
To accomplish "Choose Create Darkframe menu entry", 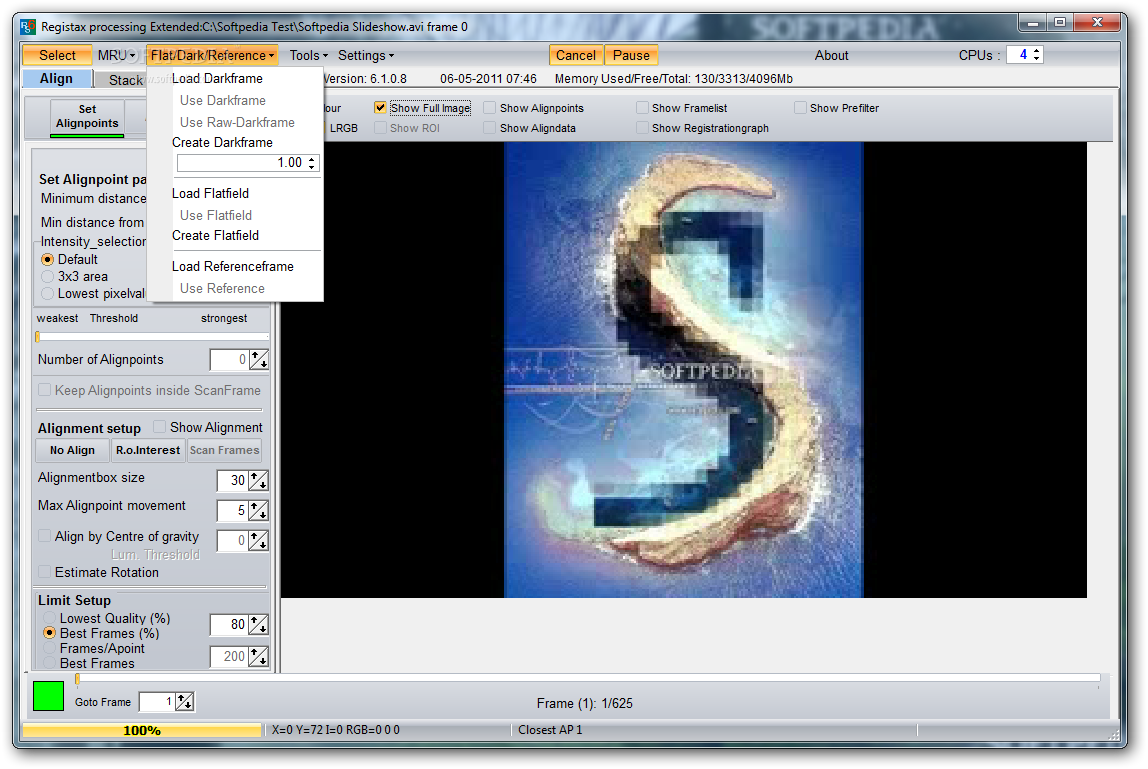I will (223, 142).
